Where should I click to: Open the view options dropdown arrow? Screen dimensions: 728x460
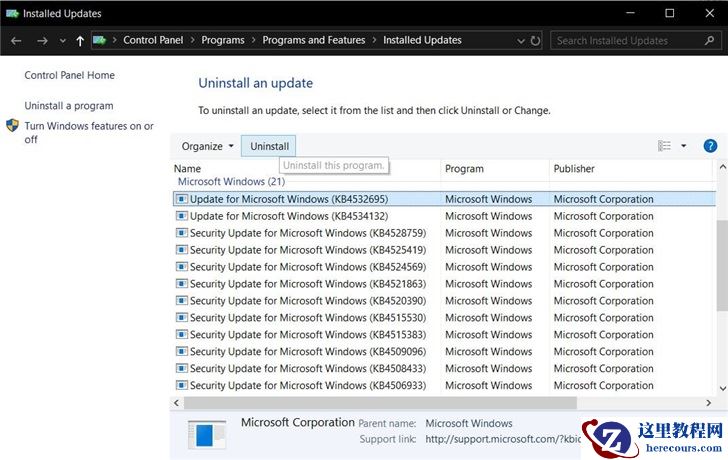coord(683,146)
